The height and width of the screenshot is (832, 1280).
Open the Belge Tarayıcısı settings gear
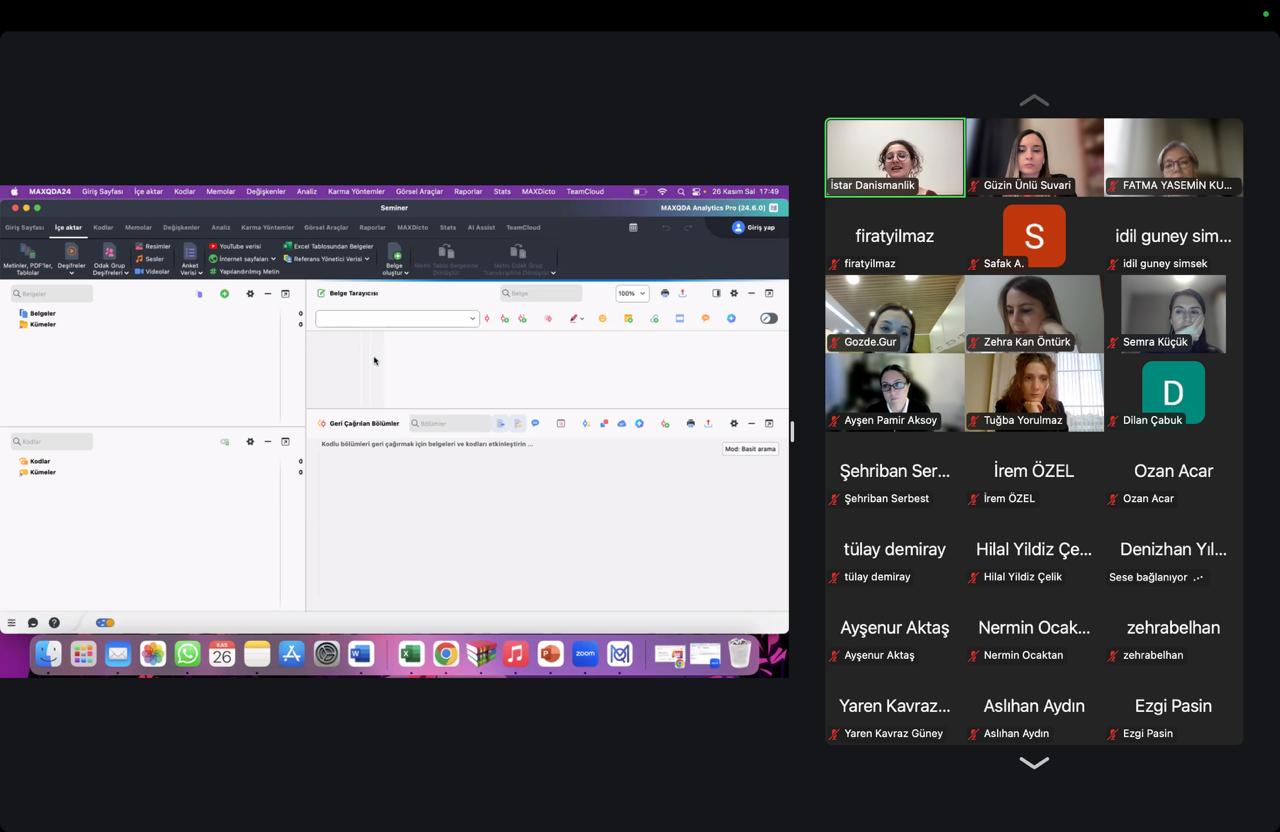coord(734,293)
